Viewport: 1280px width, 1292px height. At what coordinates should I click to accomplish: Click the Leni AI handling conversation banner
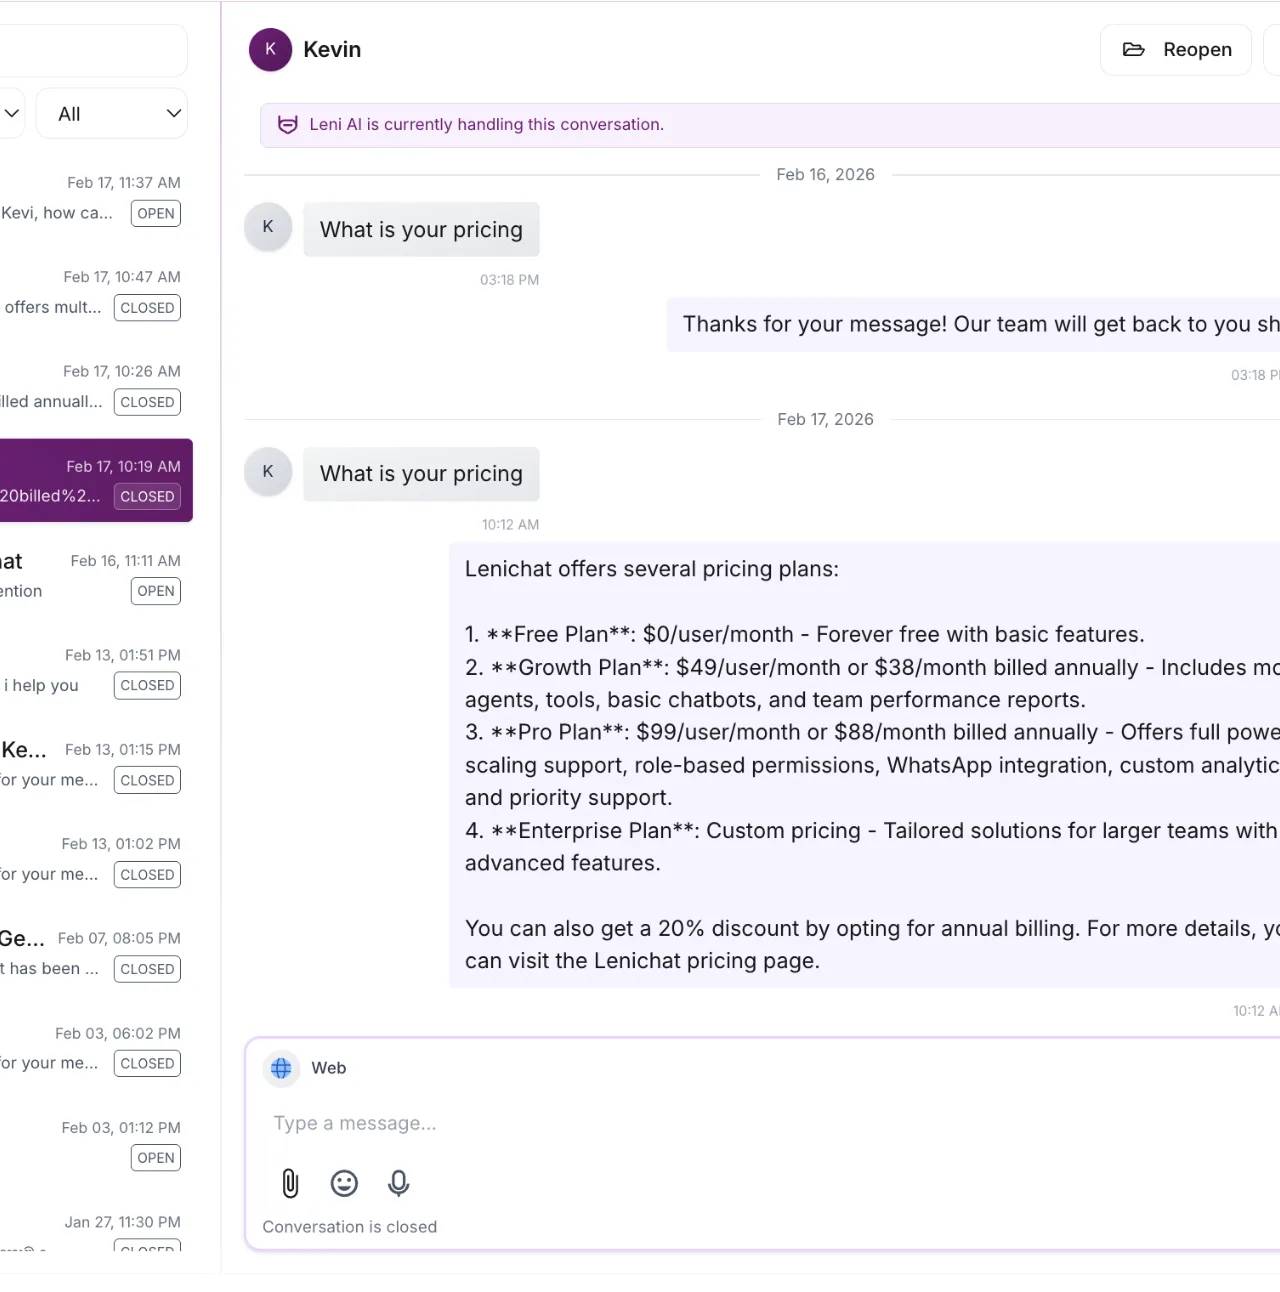pos(770,125)
